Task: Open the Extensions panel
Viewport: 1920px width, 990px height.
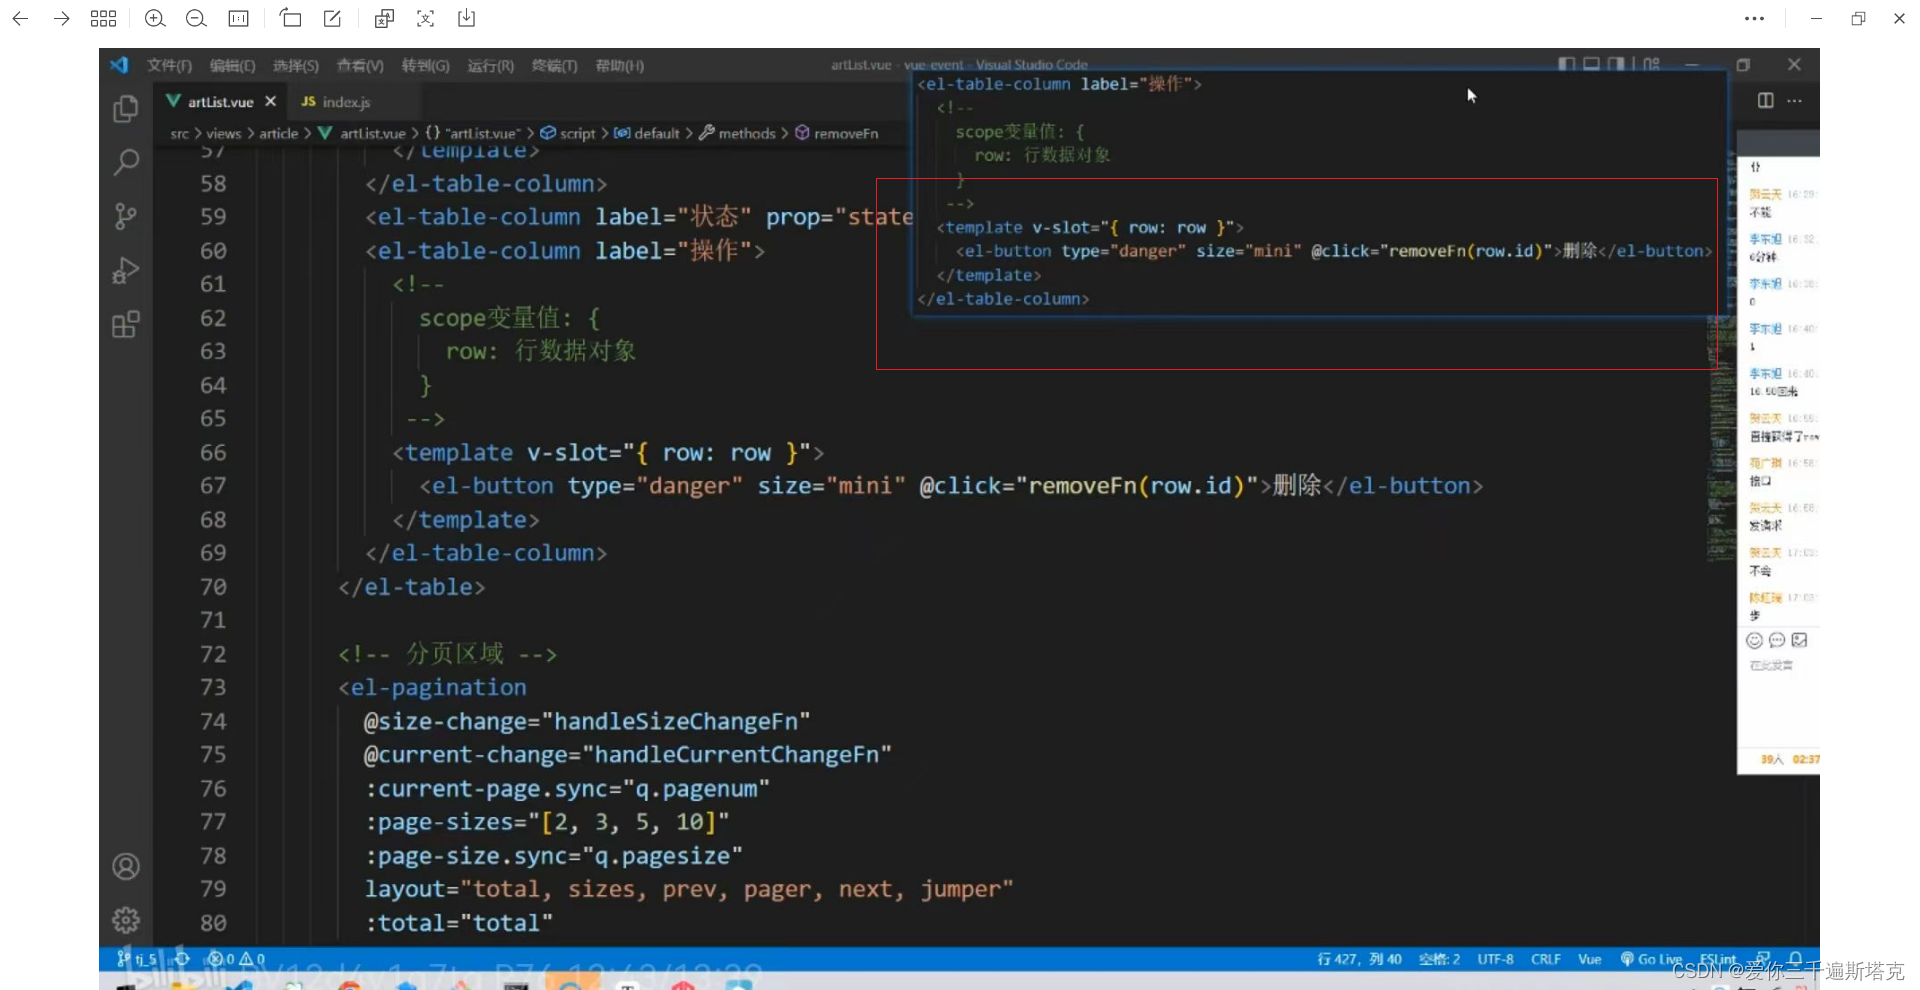Action: (x=126, y=324)
